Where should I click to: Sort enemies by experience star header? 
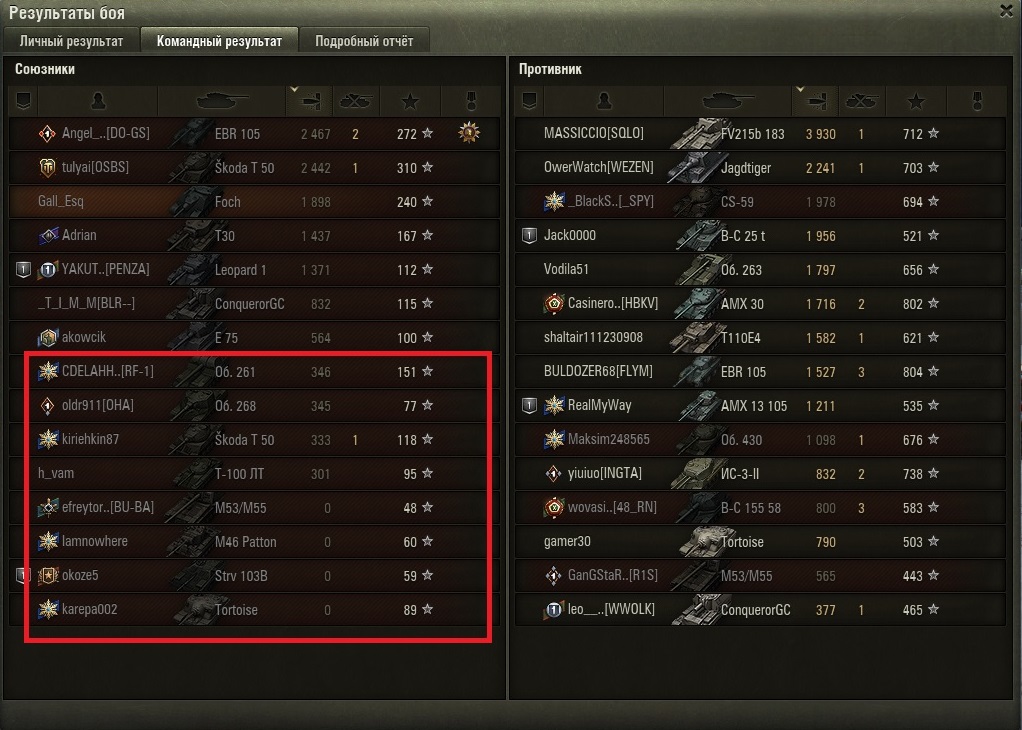(x=916, y=101)
